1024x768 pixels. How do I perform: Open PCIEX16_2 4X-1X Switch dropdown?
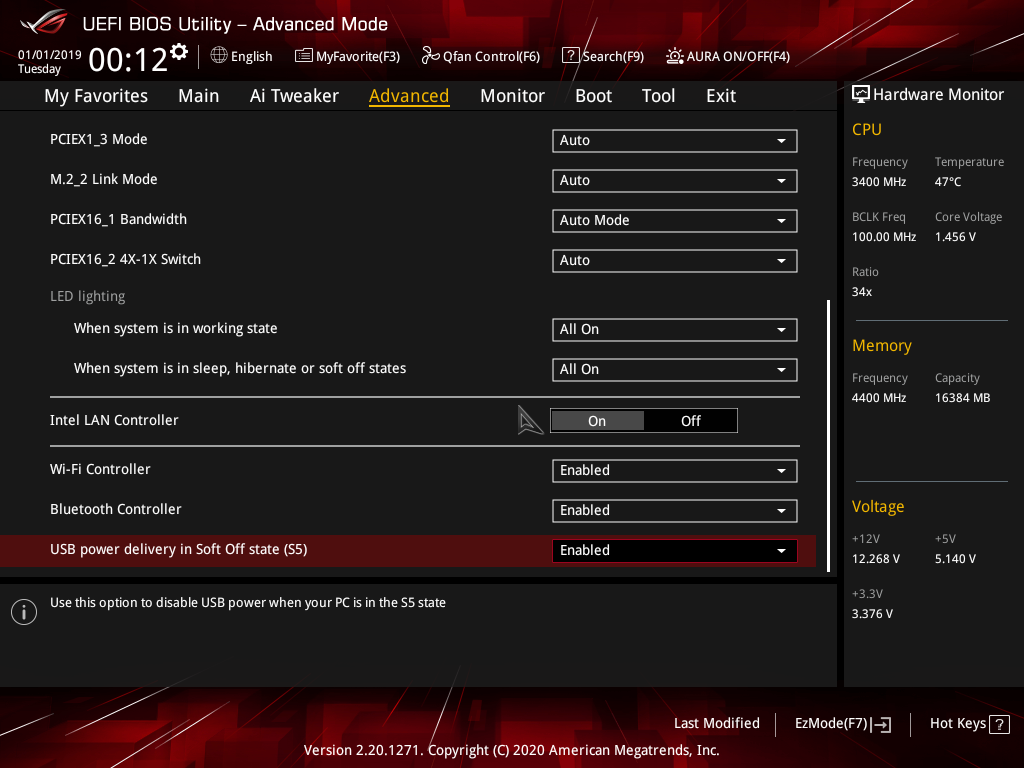(675, 261)
